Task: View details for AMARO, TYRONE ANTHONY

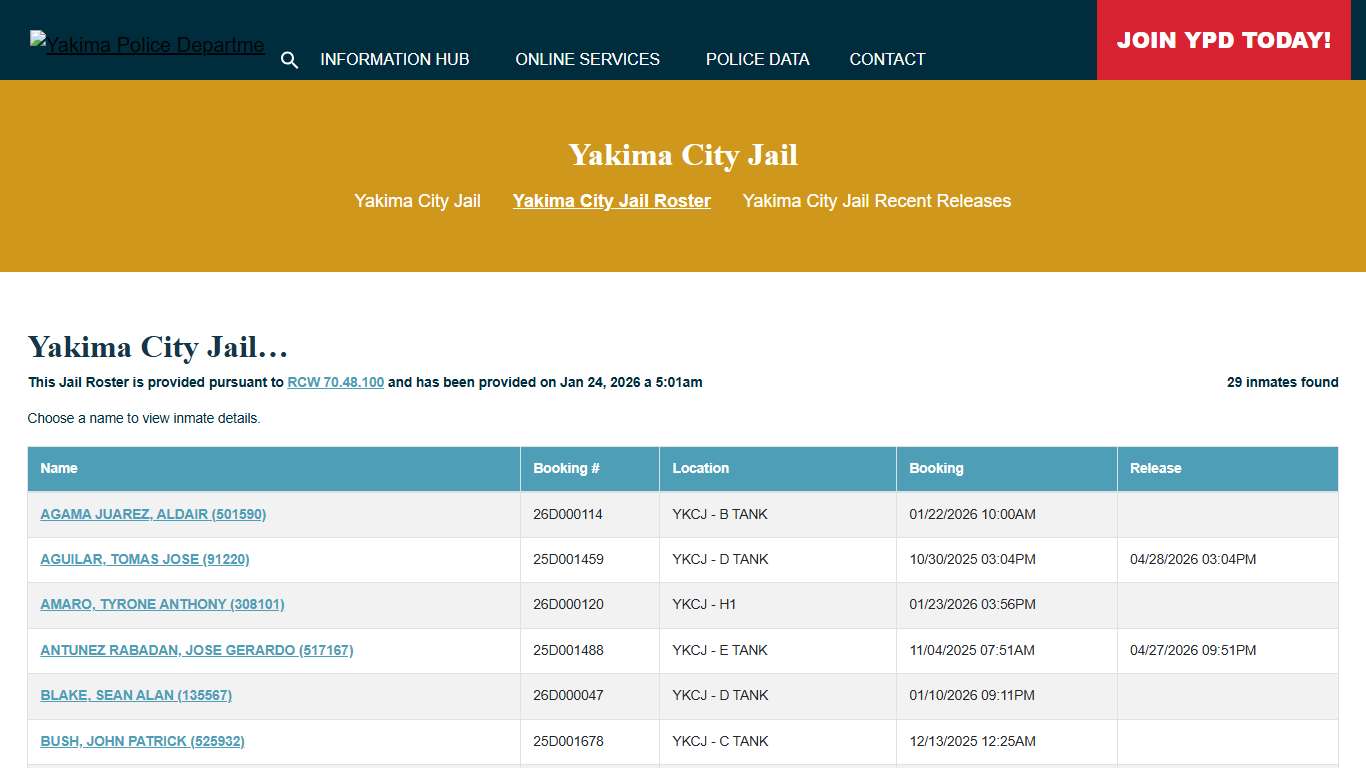Action: [162, 604]
